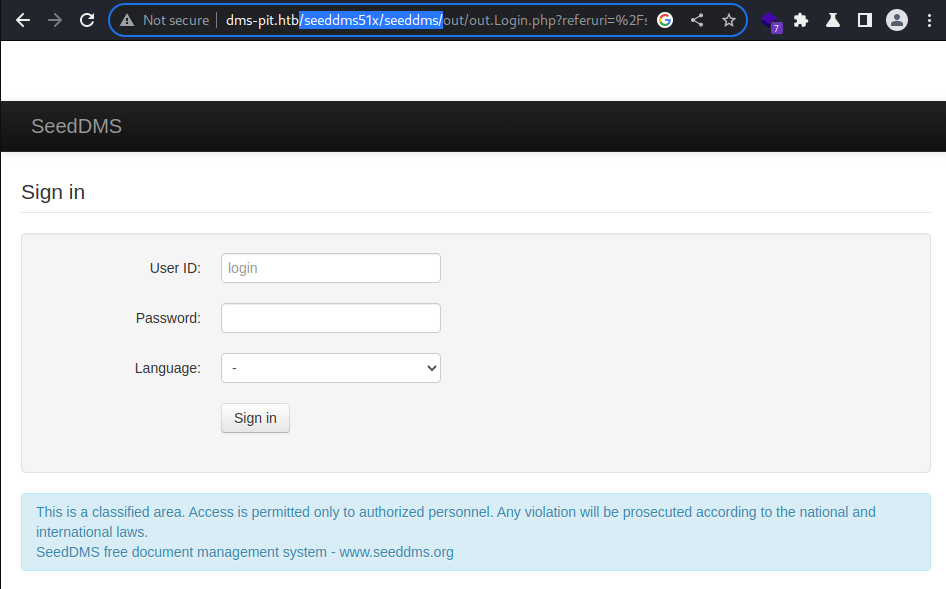The width and height of the screenshot is (946, 589).
Task: Focus the Password field
Action: pyautogui.click(x=331, y=318)
